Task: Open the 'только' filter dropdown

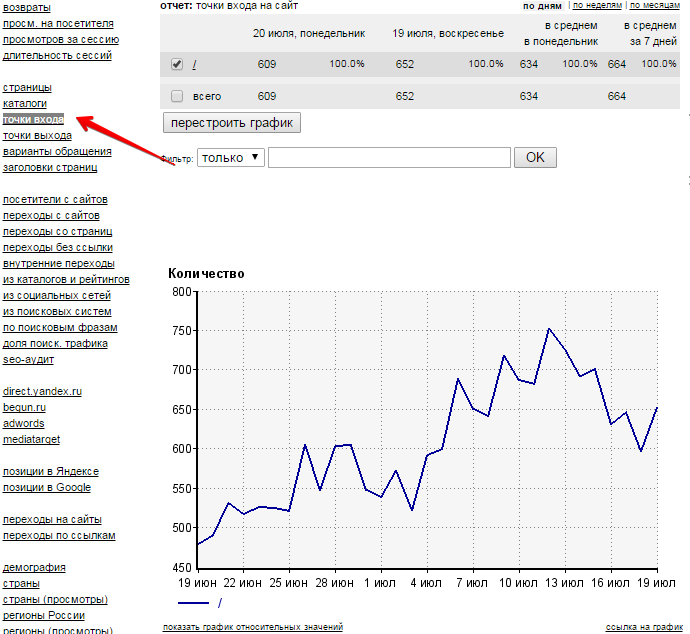Action: point(231,157)
